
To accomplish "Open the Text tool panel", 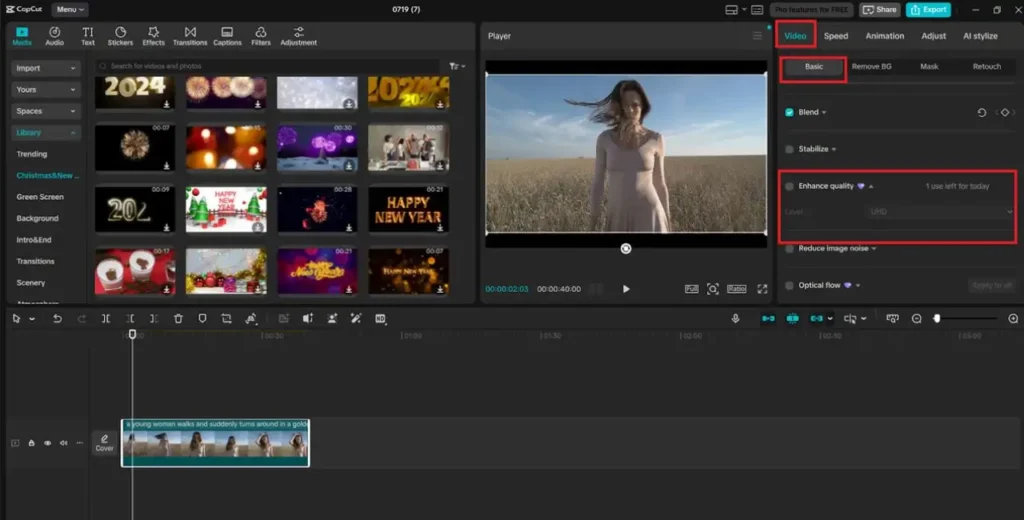I will coord(88,36).
